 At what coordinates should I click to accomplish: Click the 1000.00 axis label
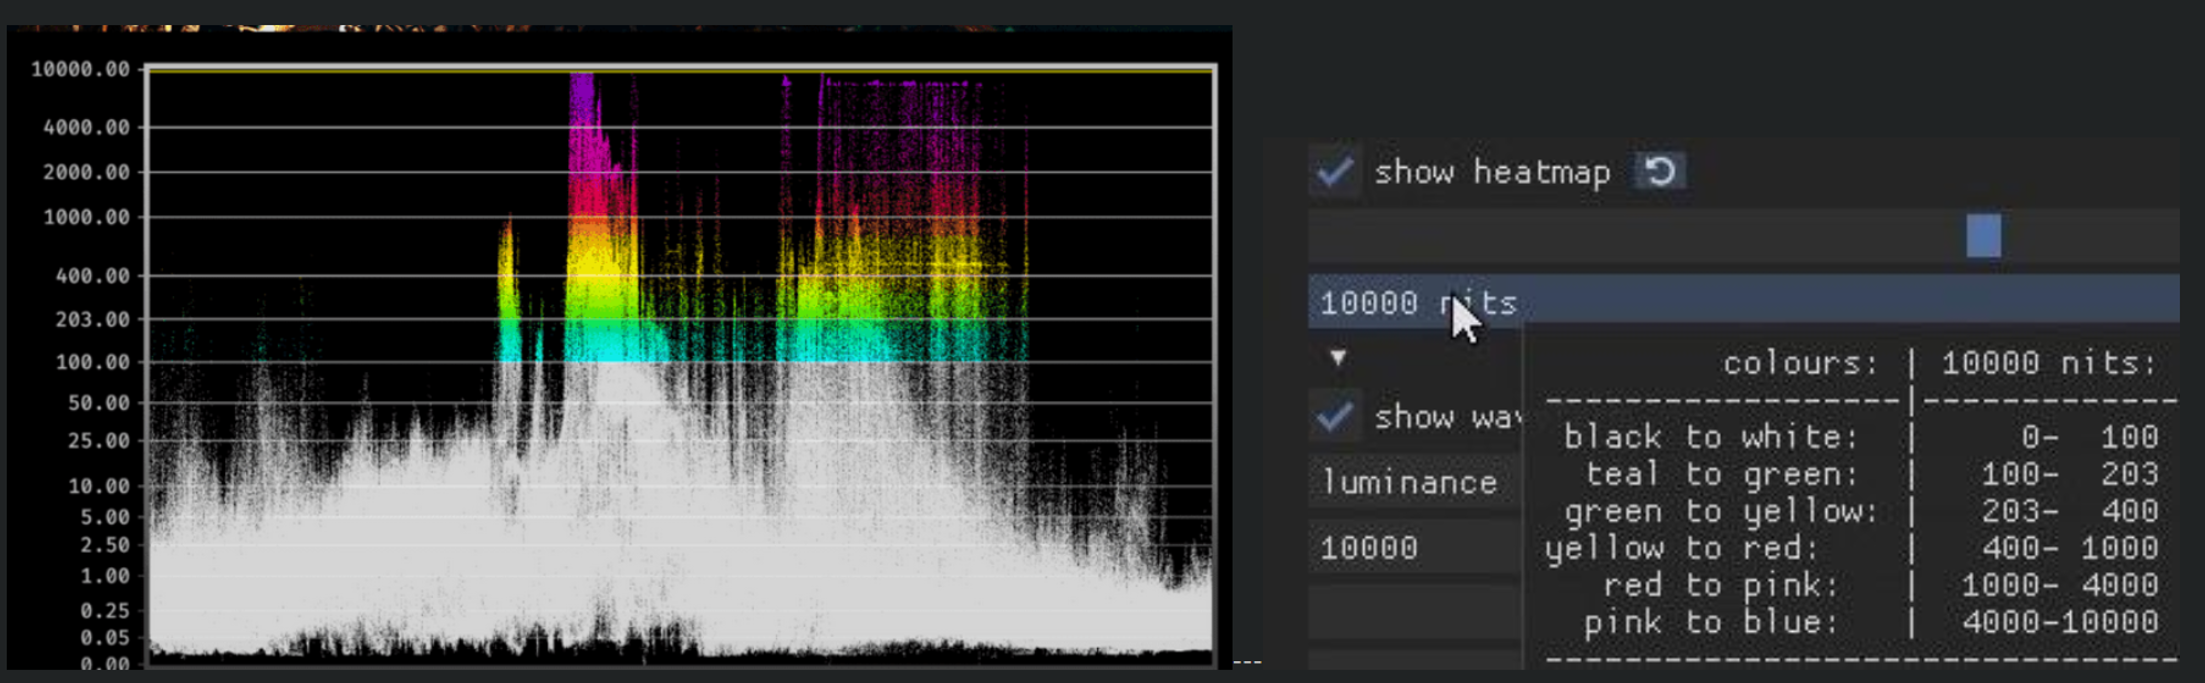click(86, 217)
